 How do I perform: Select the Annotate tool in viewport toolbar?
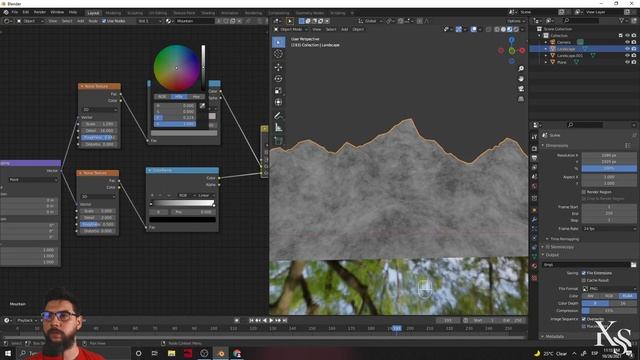pyautogui.click(x=278, y=116)
